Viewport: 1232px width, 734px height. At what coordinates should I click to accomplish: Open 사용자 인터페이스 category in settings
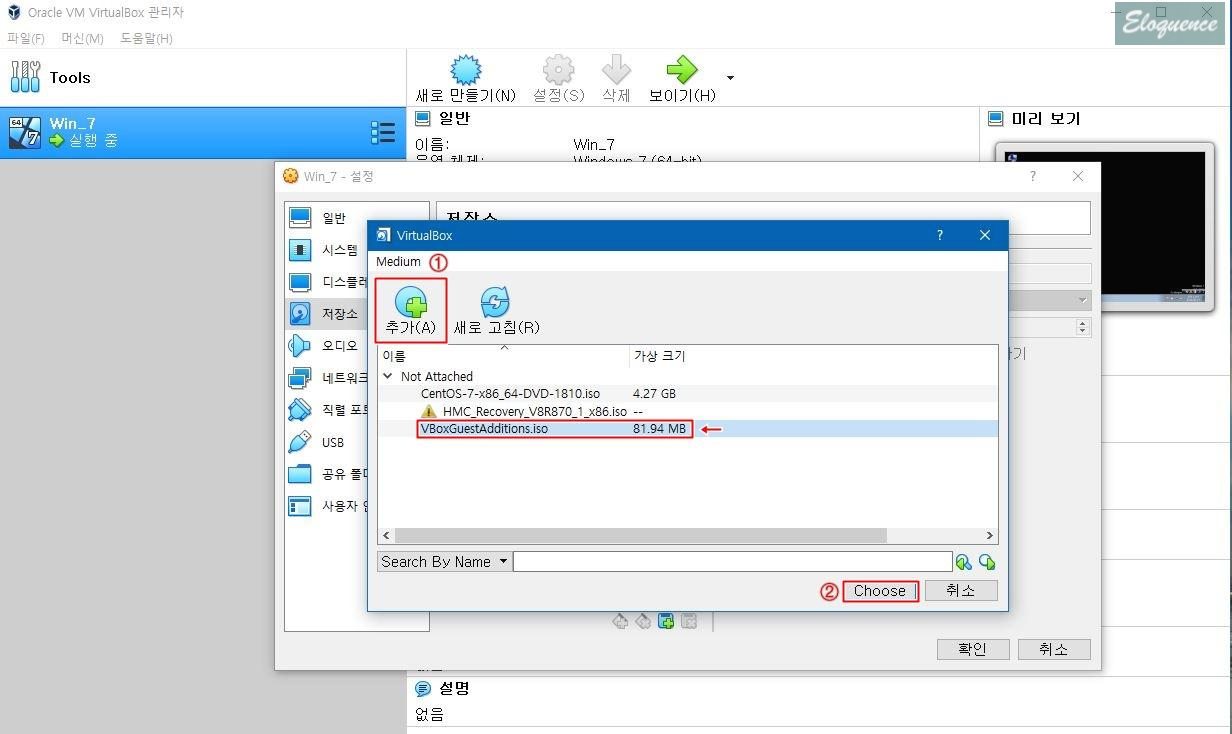(x=326, y=506)
